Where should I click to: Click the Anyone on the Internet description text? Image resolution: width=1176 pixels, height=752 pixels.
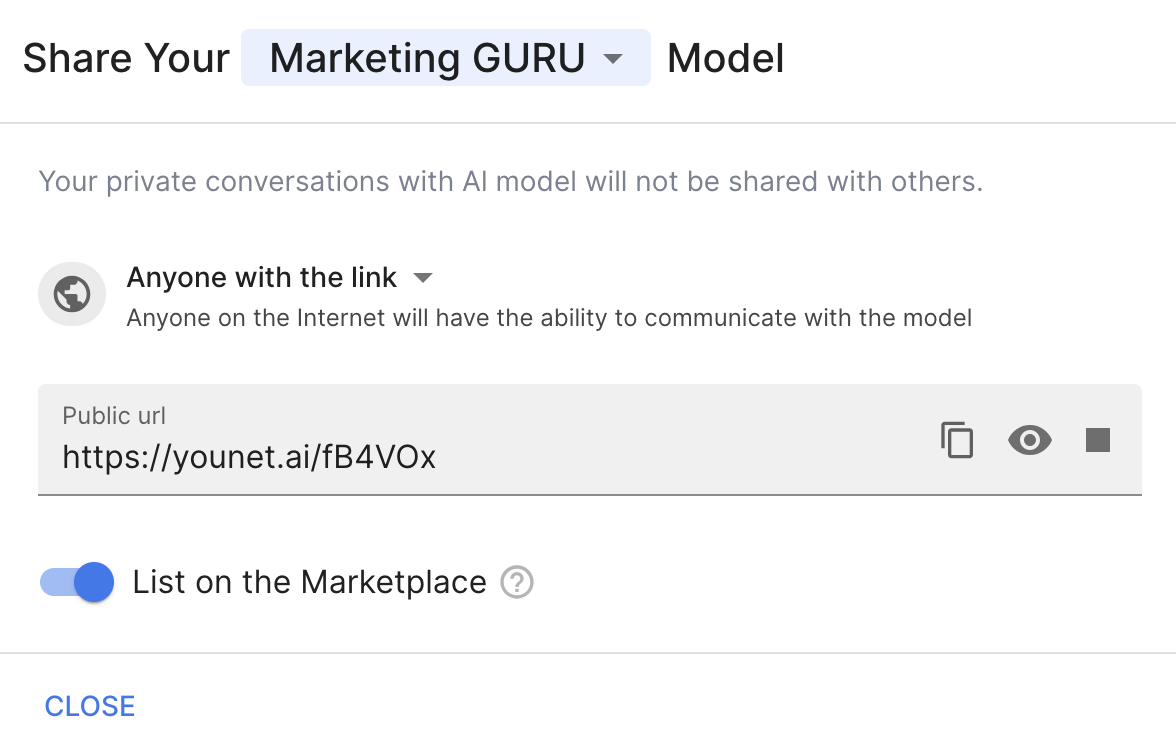[549, 318]
